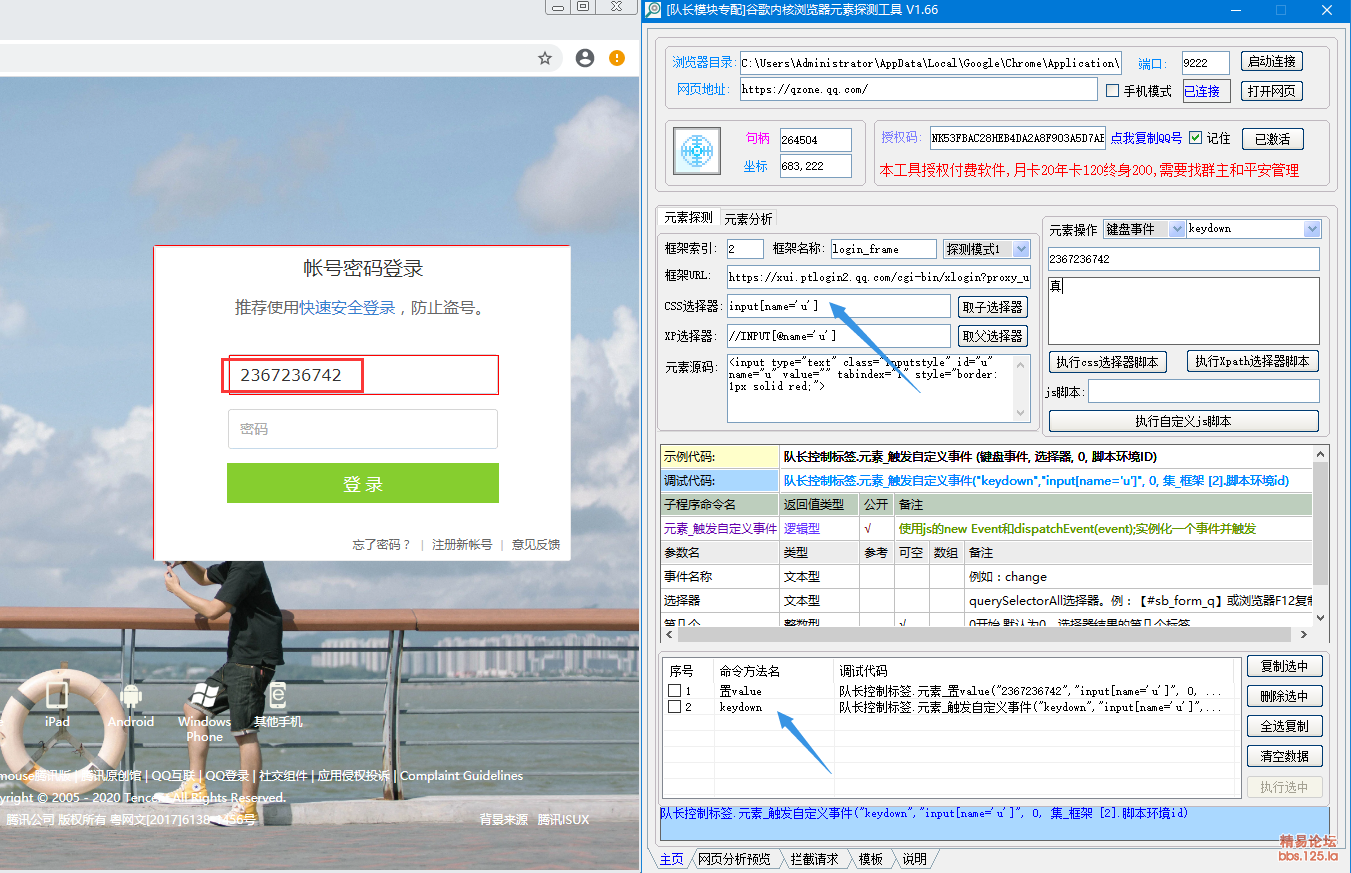Screen dimensions: 1351x873
Task: Click the Complaint Guidelines footer link
Action: click(x=461, y=776)
